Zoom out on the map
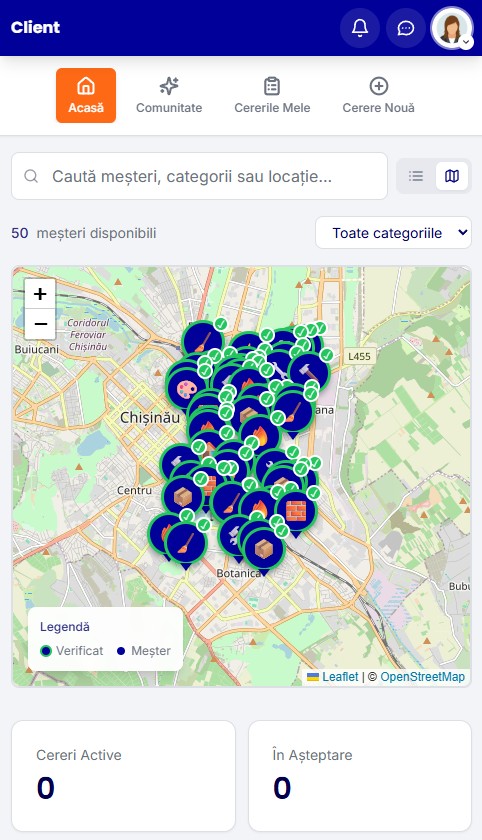 40,324
